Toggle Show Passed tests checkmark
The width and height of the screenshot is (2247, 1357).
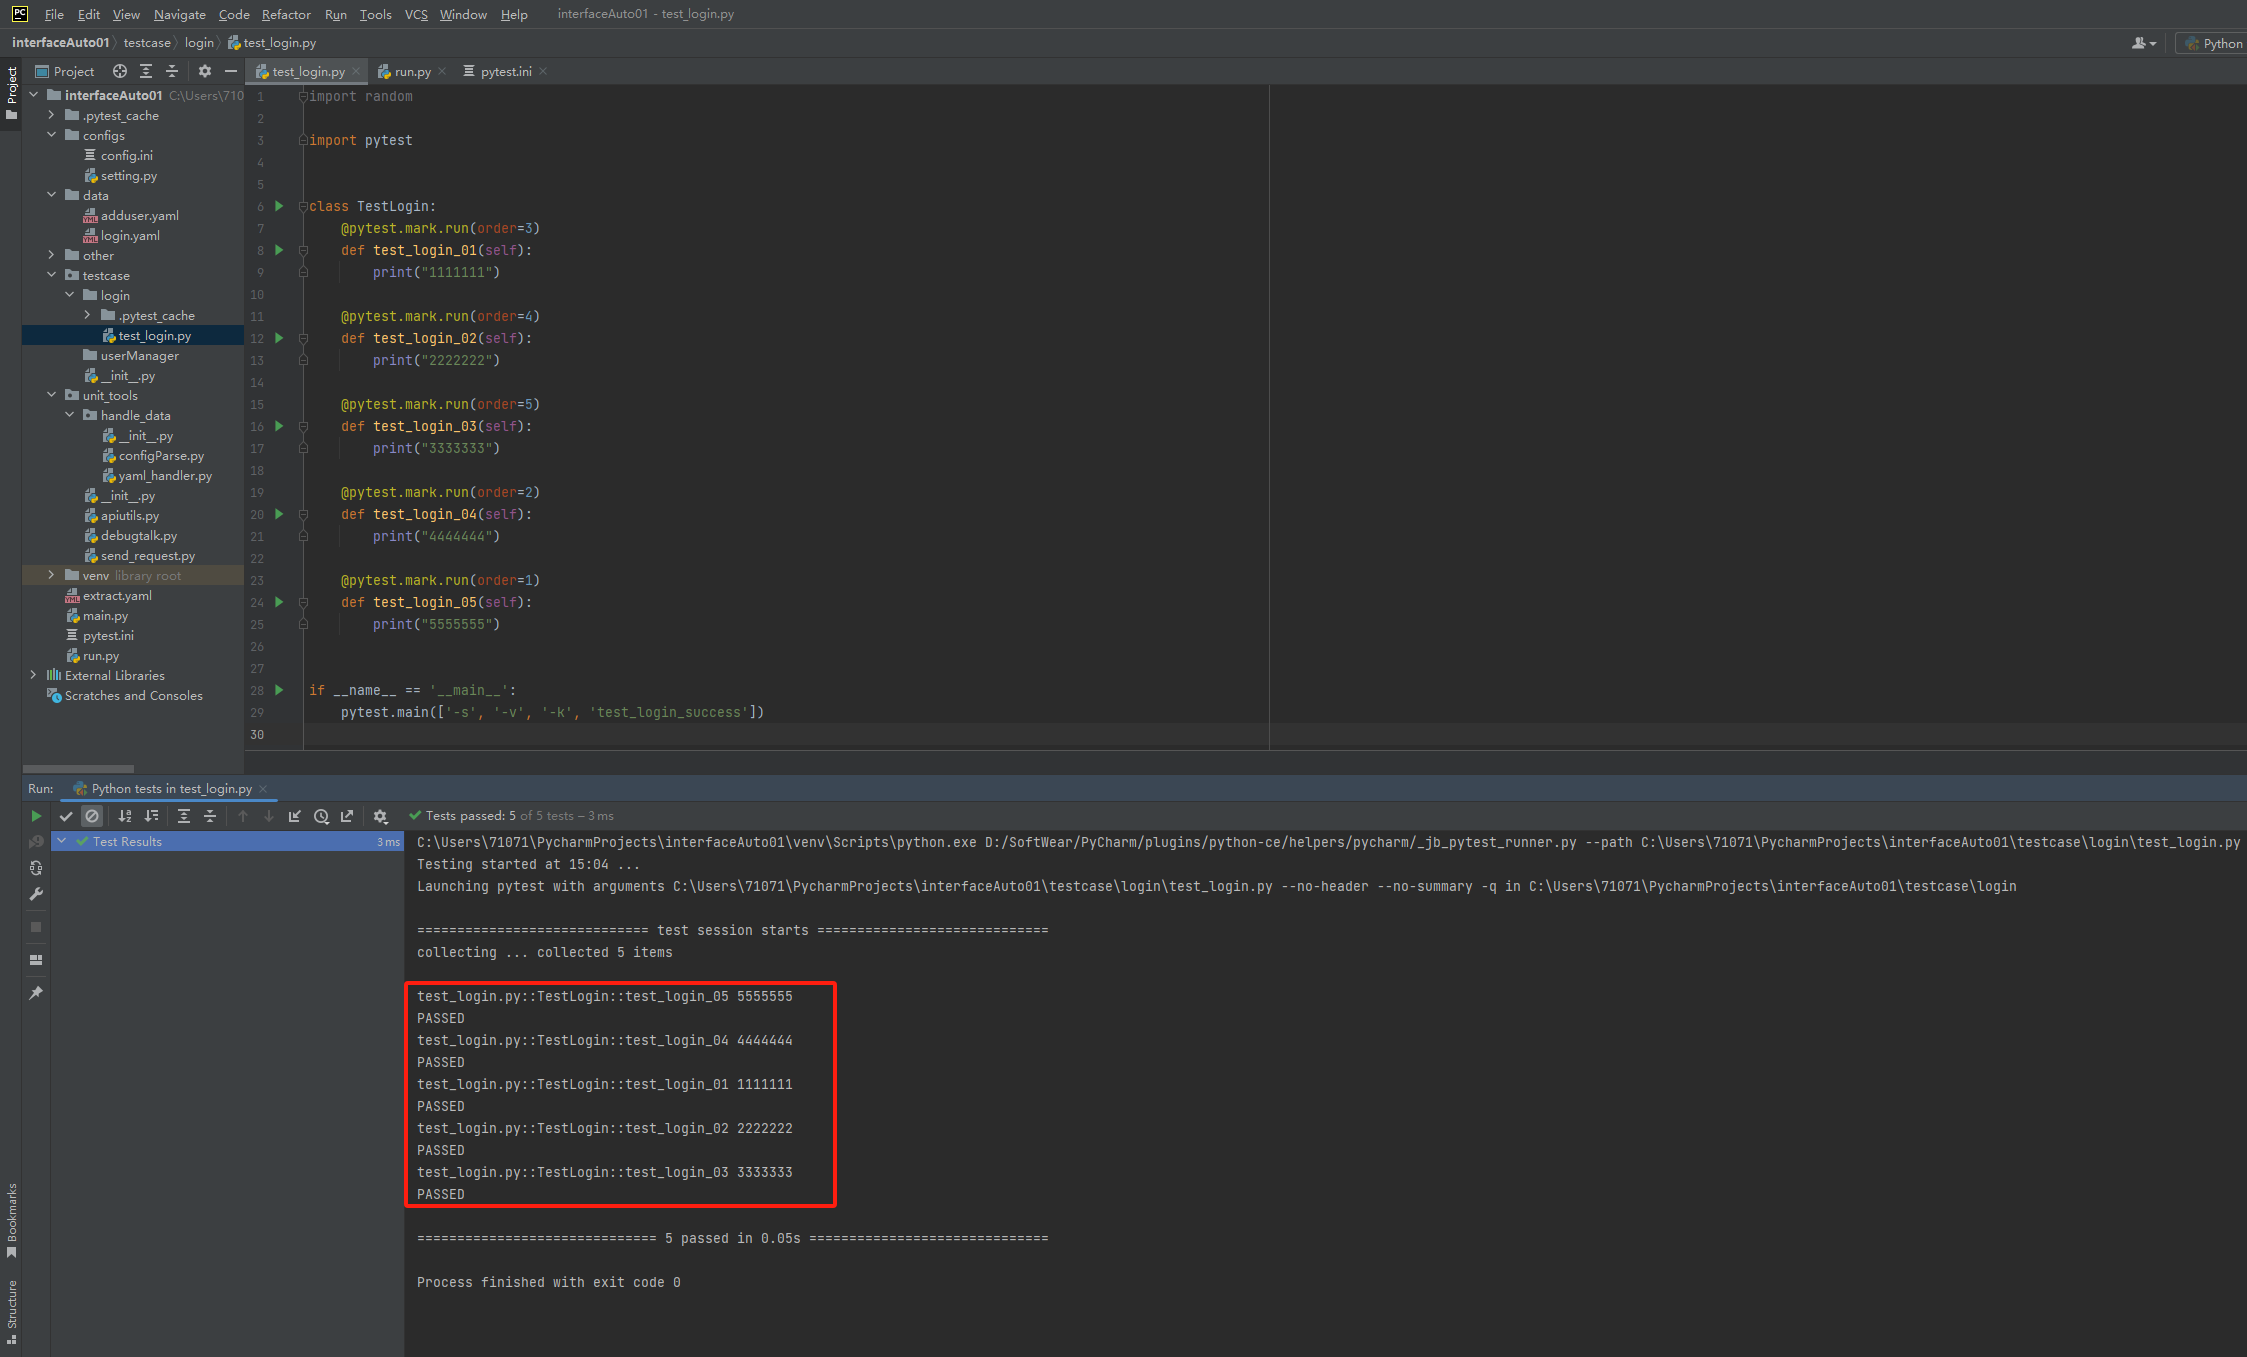66,816
